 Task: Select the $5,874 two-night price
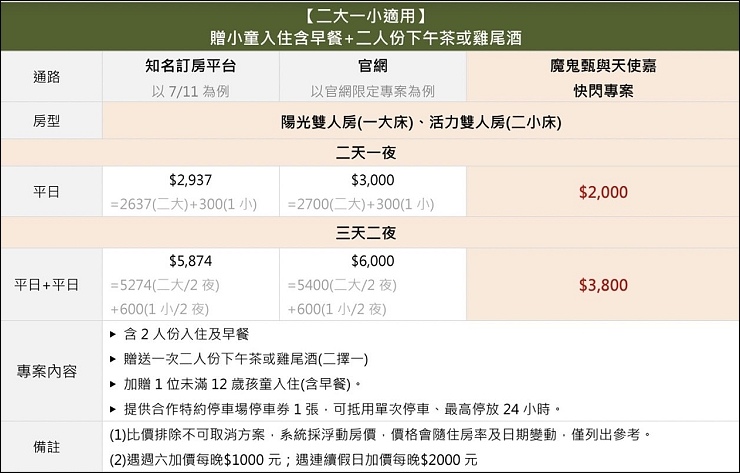(x=192, y=260)
